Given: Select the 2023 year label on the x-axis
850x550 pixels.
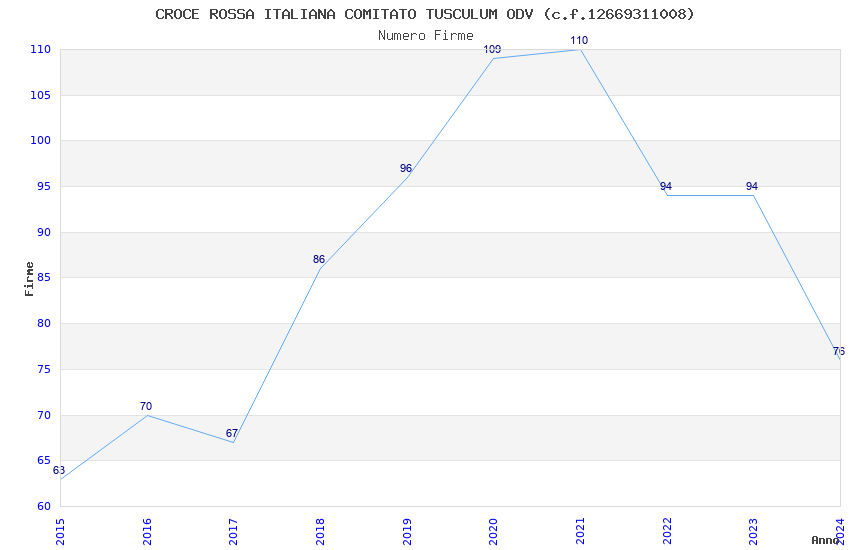Looking at the screenshot, I should [x=754, y=532].
